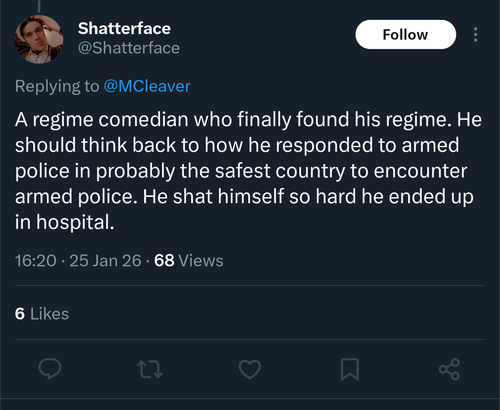The height and width of the screenshot is (410, 500).
Task: Follow the Shatterface account
Action: pos(406,35)
